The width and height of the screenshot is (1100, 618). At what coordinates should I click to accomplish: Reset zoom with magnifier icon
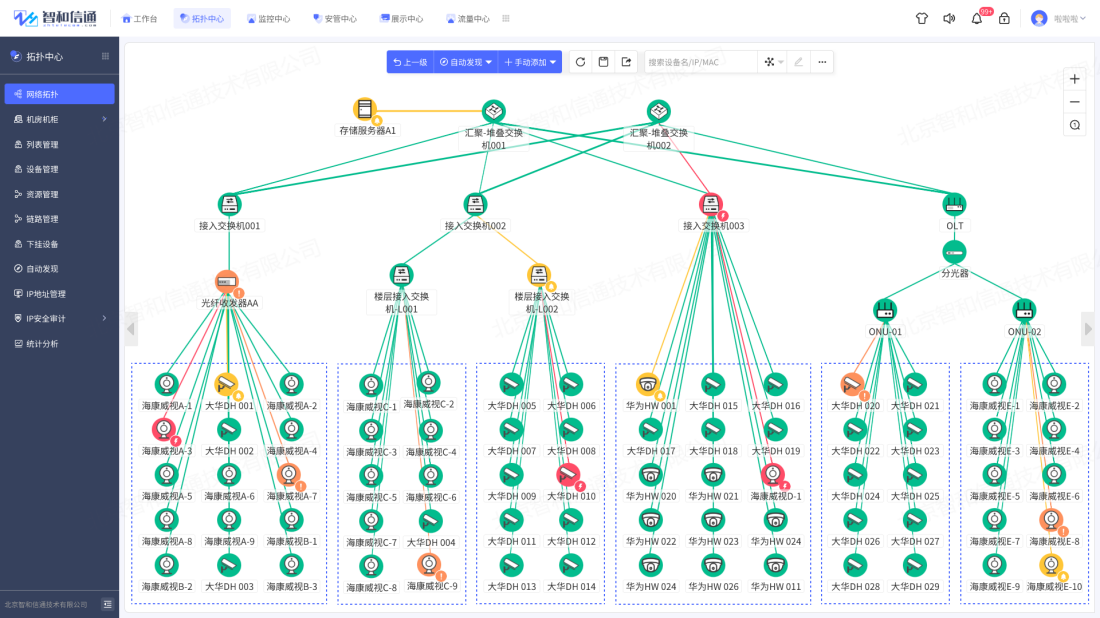pyautogui.click(x=1075, y=125)
